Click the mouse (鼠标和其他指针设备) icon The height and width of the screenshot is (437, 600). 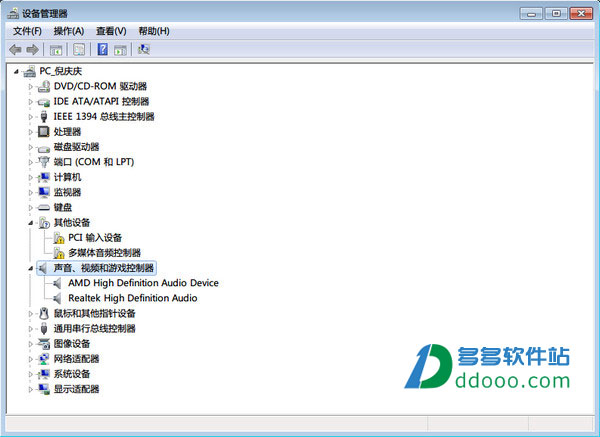44,313
